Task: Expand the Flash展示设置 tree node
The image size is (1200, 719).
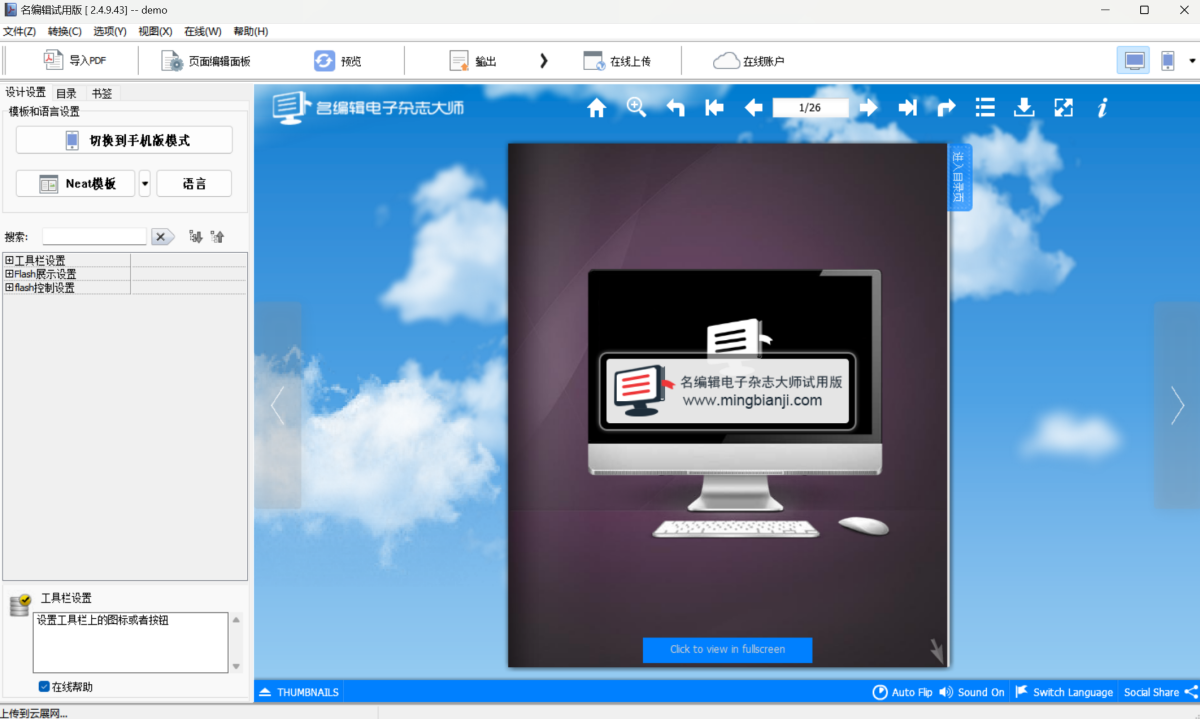Action: tap(9, 274)
